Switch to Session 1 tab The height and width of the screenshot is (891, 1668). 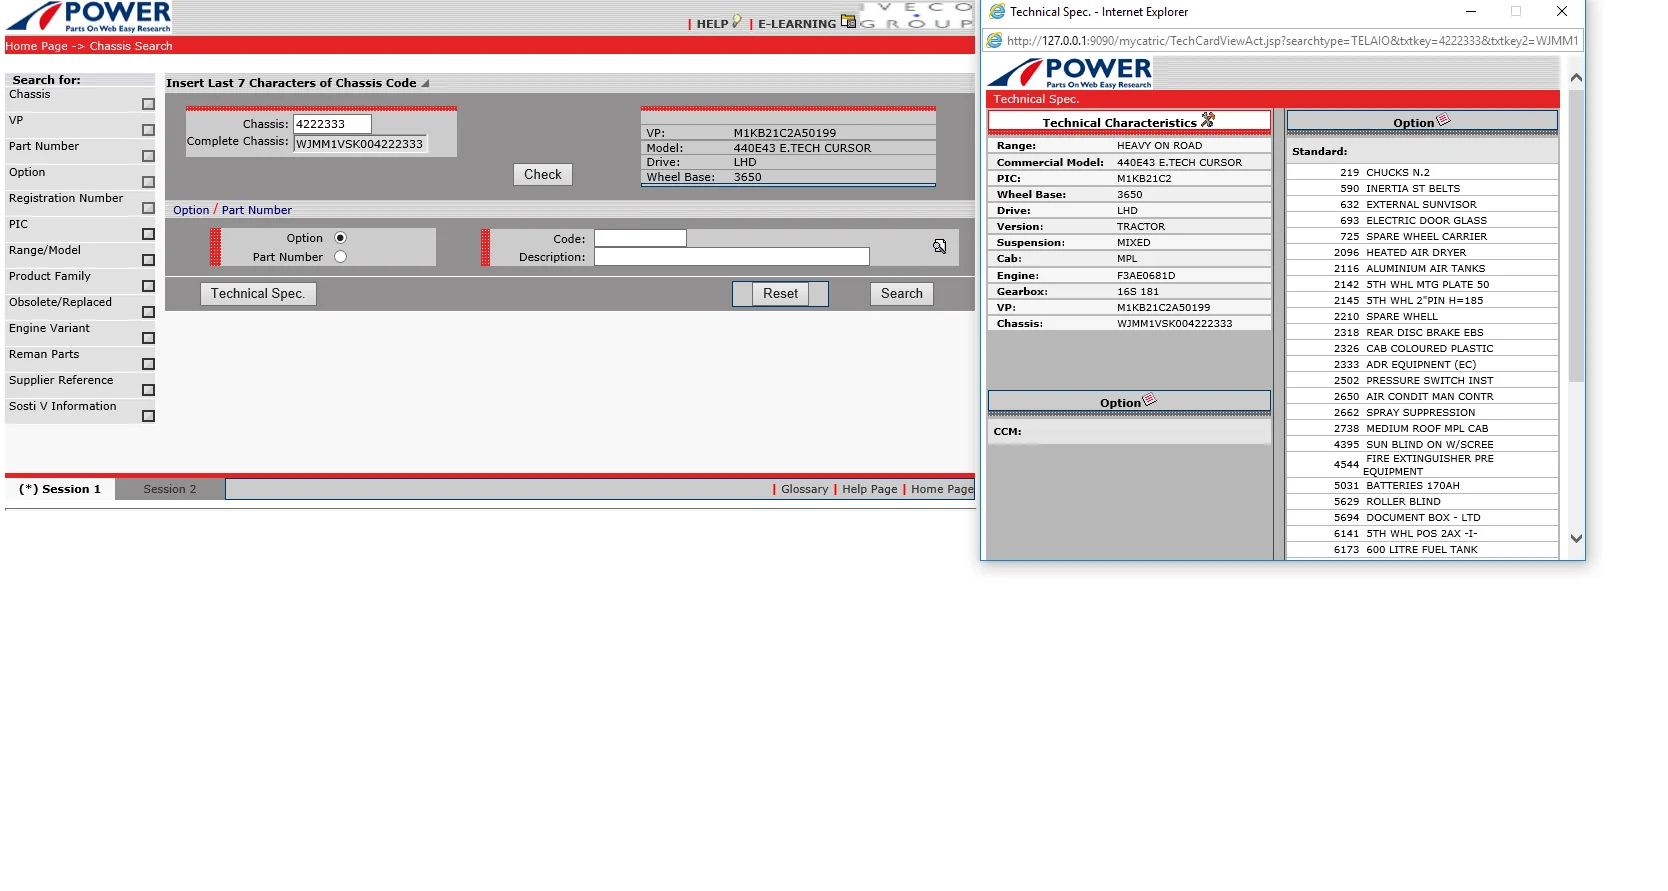pos(60,489)
